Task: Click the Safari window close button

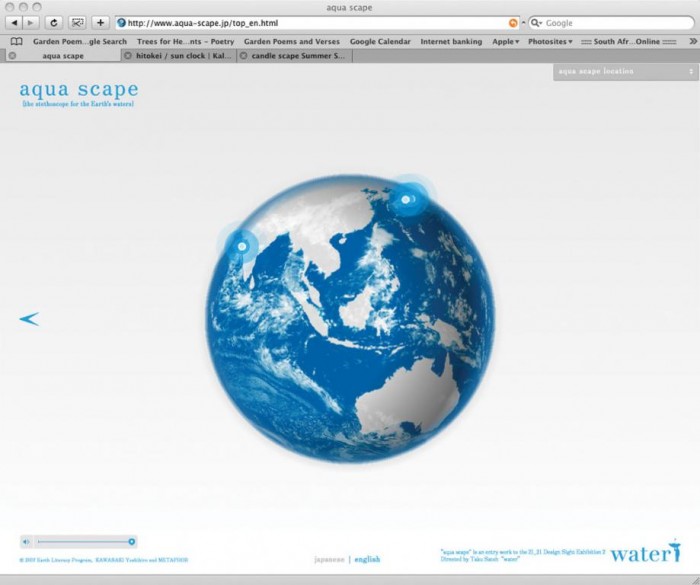Action: 11,7
